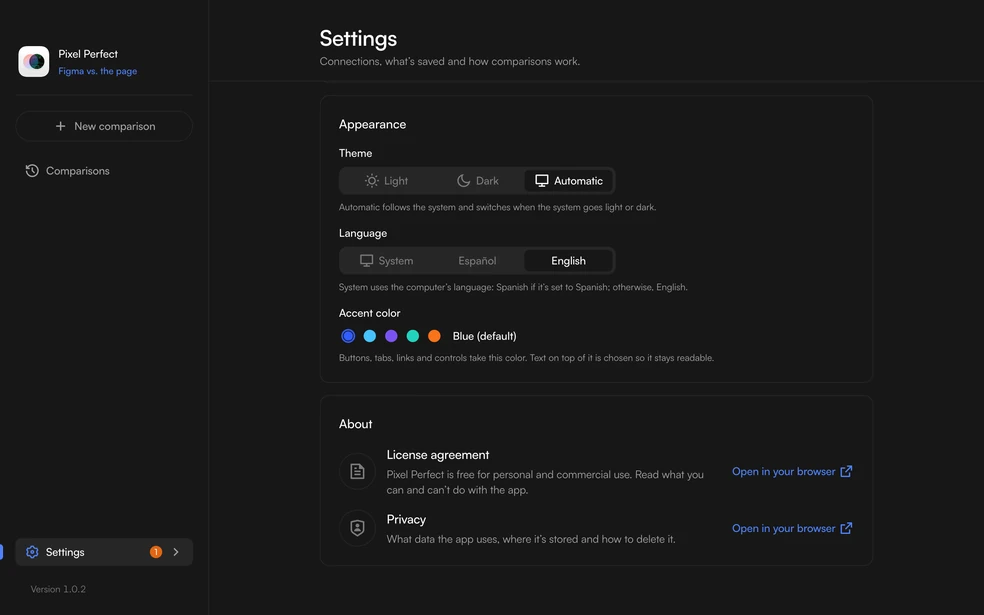Open the Settings item in the sidebar
Screen dimensions: 984x615
[x=104, y=552]
